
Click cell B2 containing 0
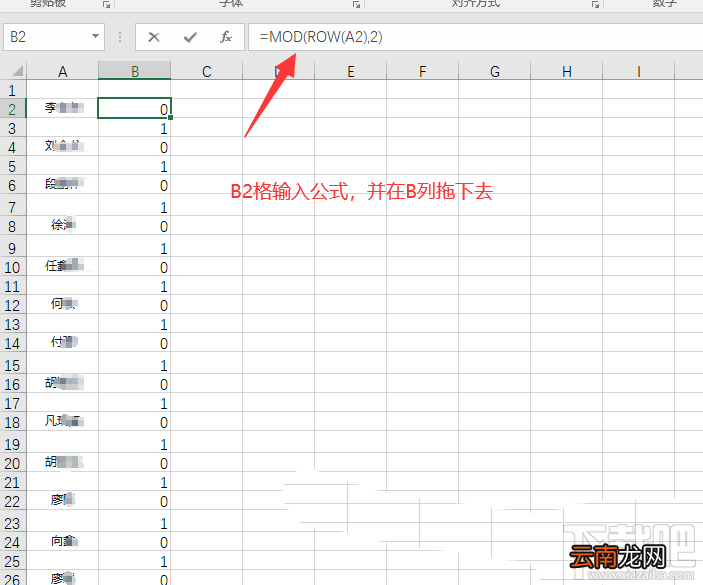tap(135, 108)
